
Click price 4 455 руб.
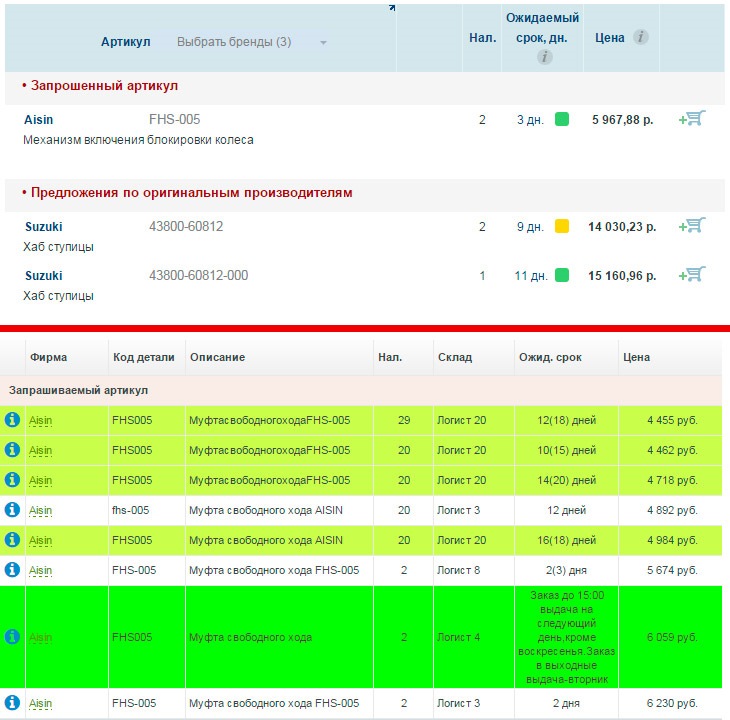(672, 420)
